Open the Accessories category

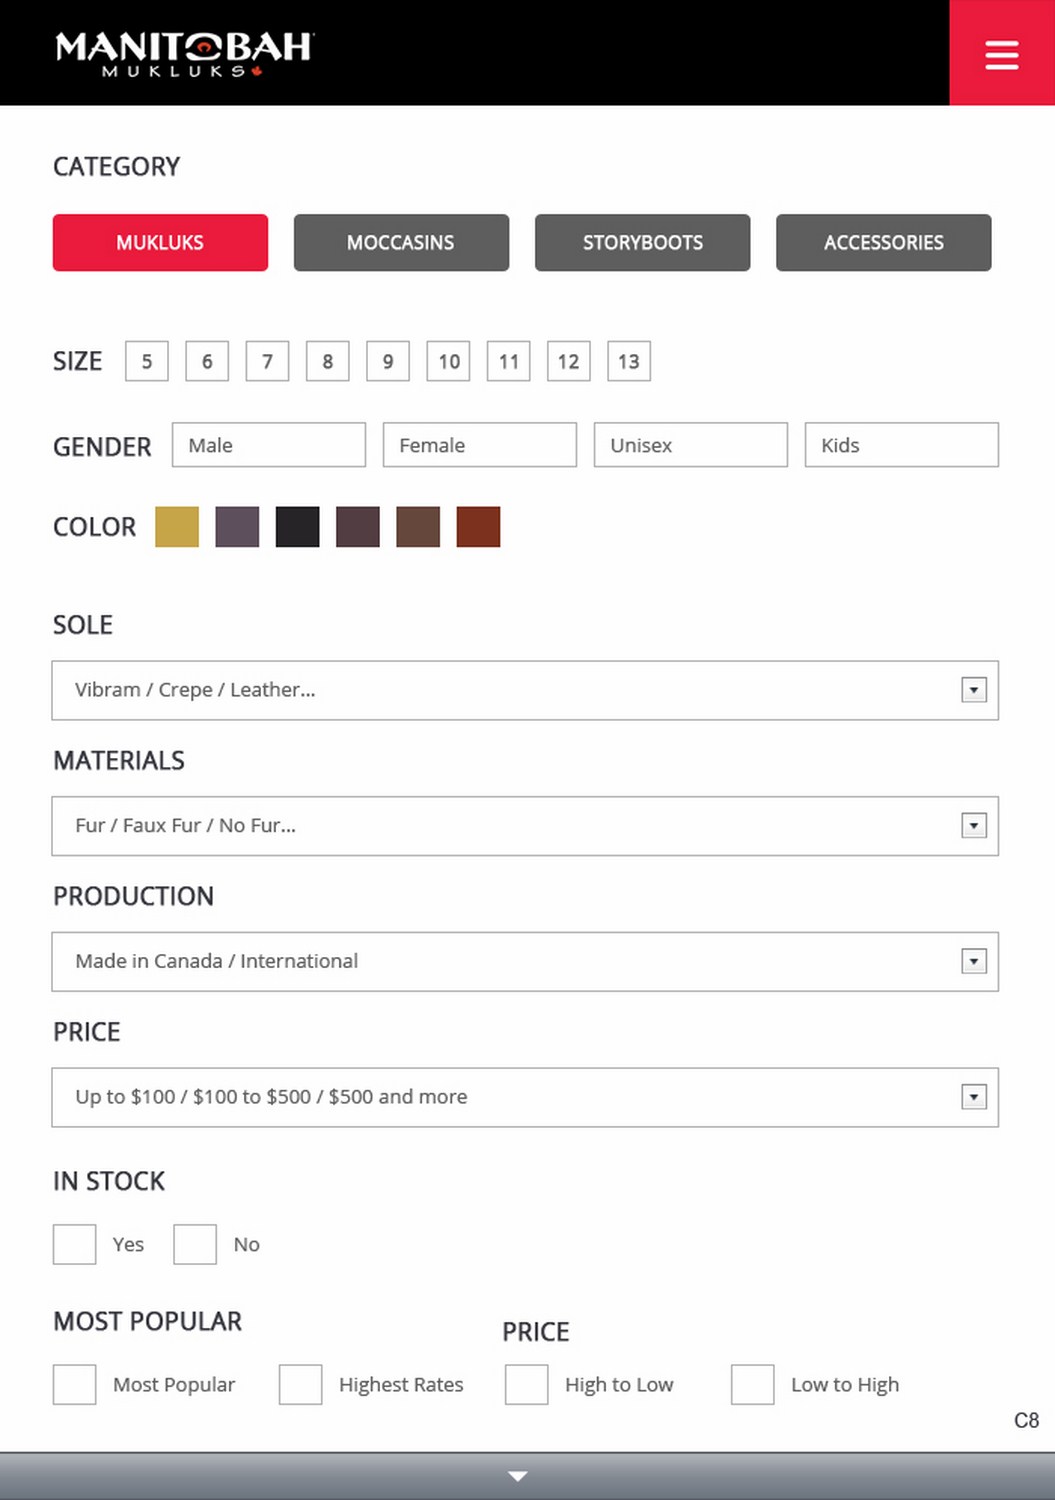pos(883,243)
